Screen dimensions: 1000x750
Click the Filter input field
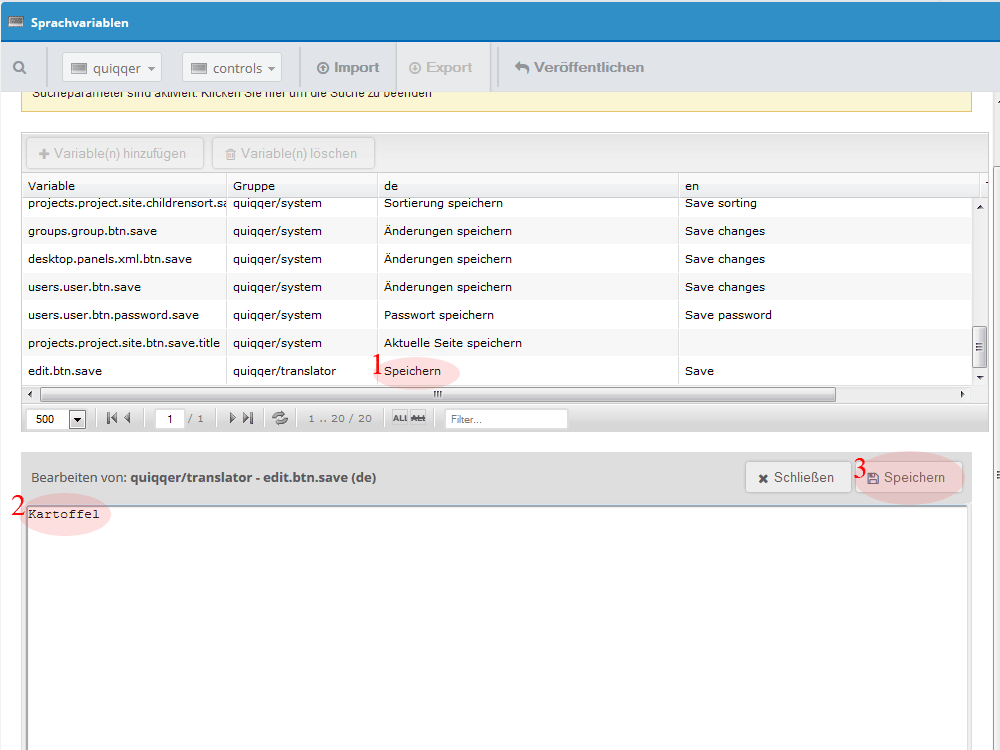(506, 419)
